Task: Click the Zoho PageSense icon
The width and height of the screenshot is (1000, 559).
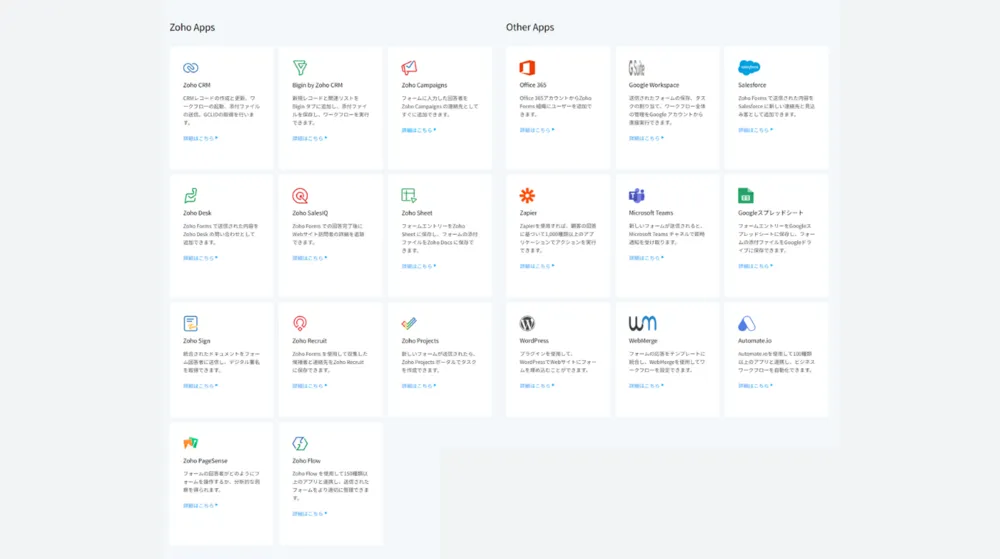Action: tap(191, 443)
